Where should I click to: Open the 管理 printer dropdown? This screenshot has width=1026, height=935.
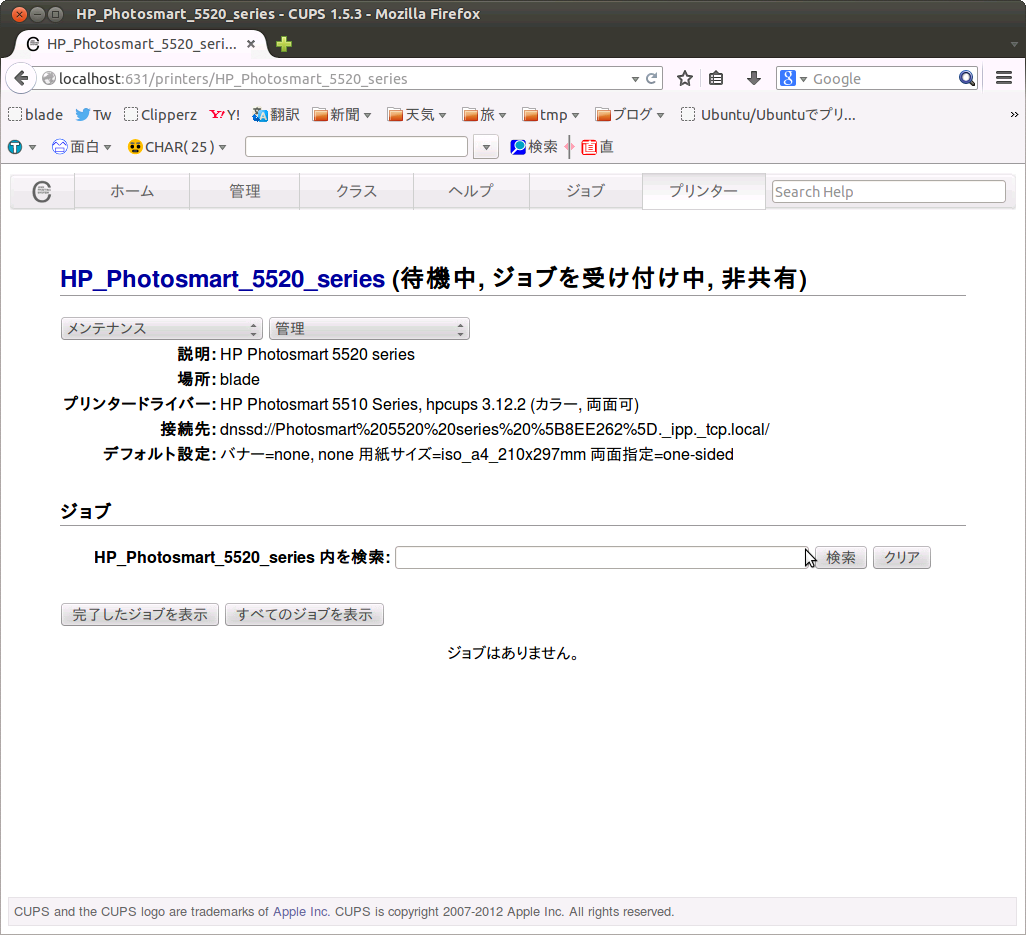[x=369, y=328]
